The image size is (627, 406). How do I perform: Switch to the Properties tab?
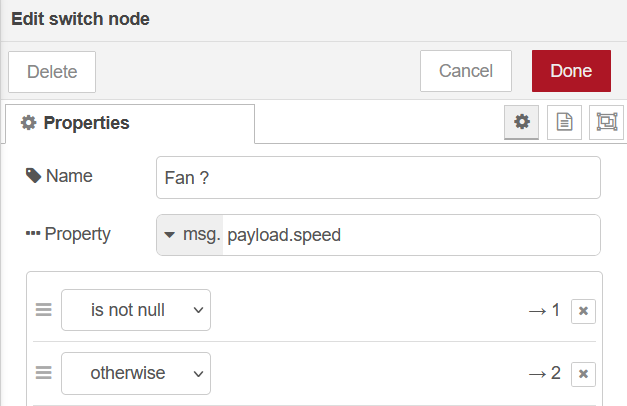[76, 123]
